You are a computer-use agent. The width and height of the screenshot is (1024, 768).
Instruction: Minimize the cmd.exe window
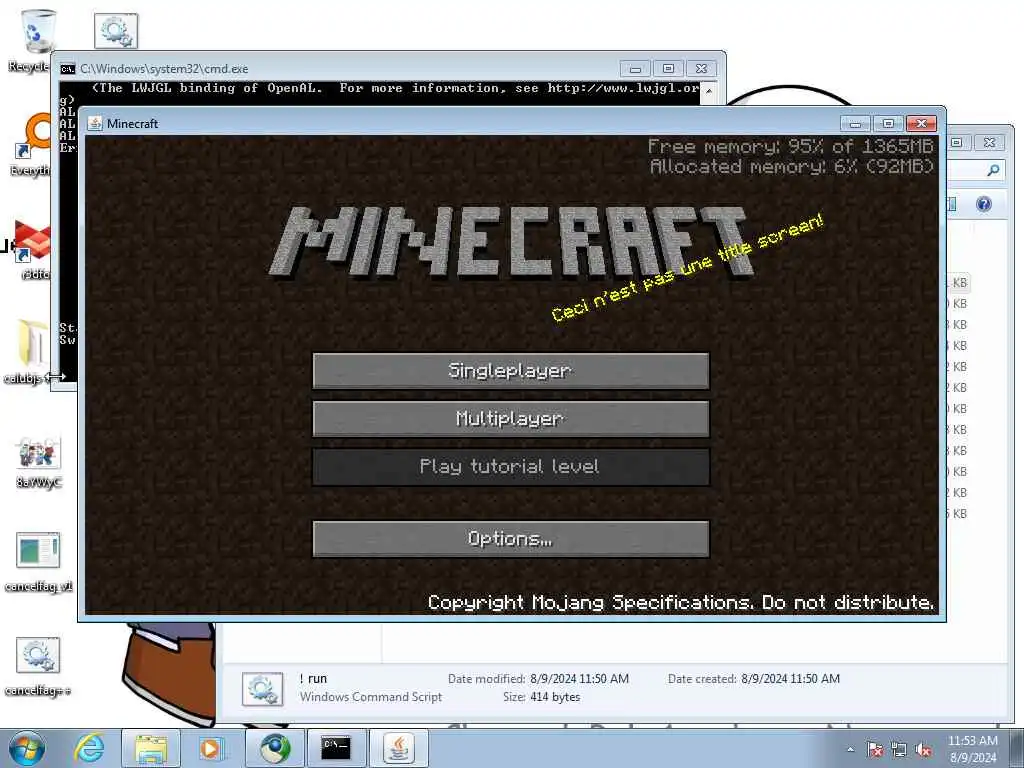pos(635,69)
